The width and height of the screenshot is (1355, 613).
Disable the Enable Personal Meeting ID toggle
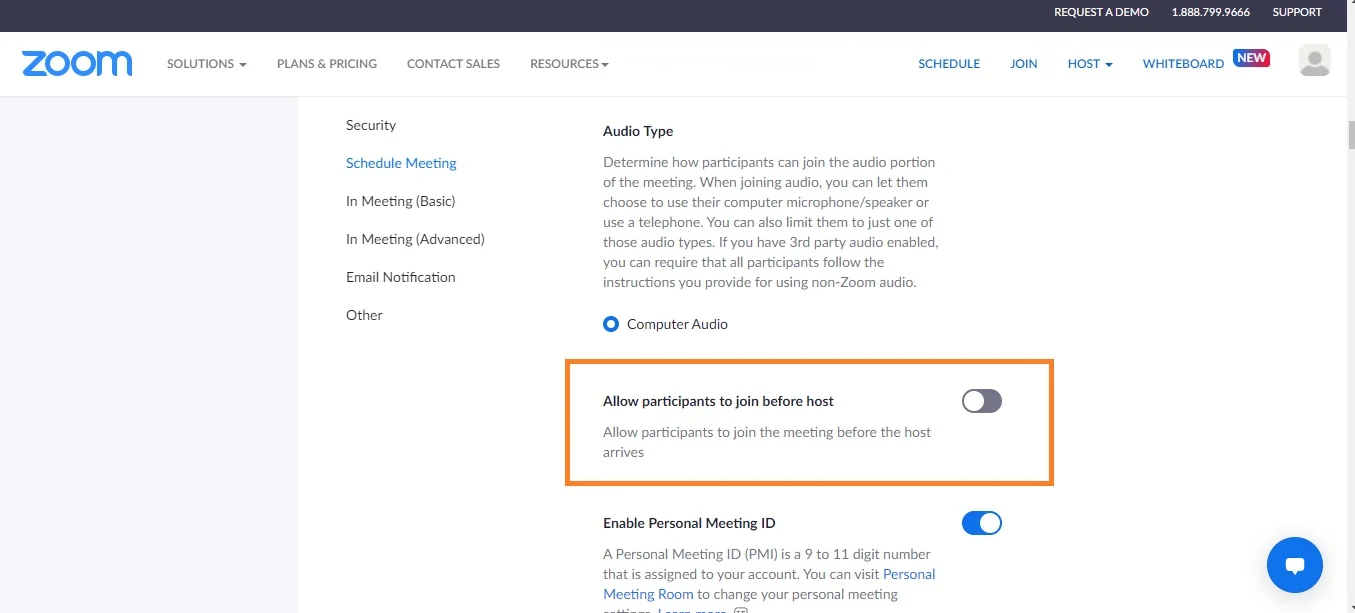(981, 522)
